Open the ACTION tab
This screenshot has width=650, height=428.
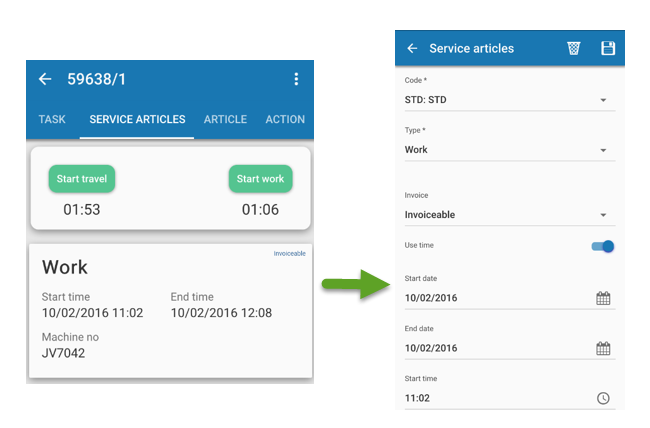tap(285, 119)
